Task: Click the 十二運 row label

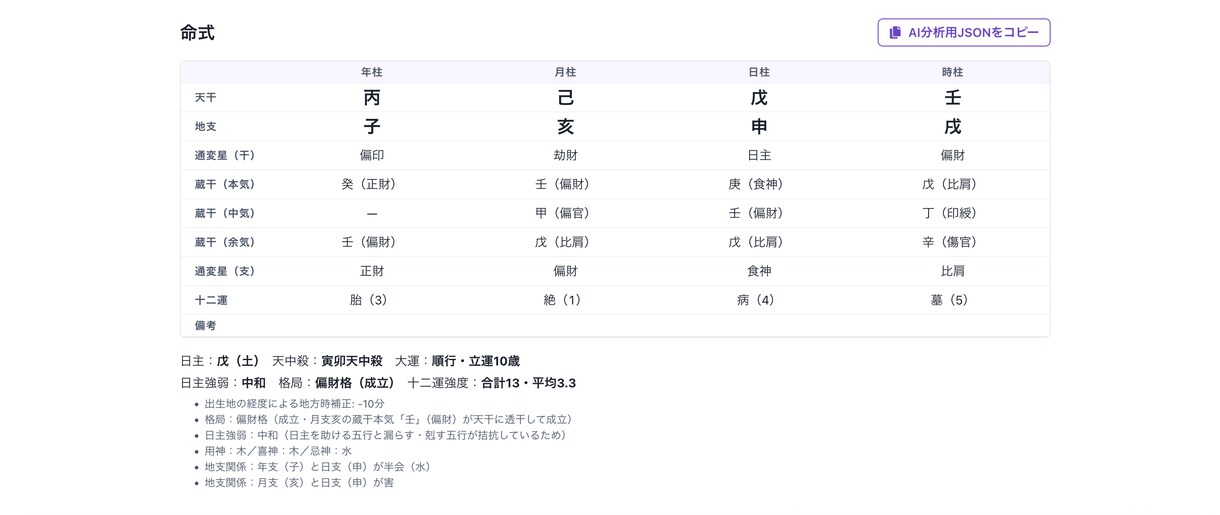Action: 211,301
